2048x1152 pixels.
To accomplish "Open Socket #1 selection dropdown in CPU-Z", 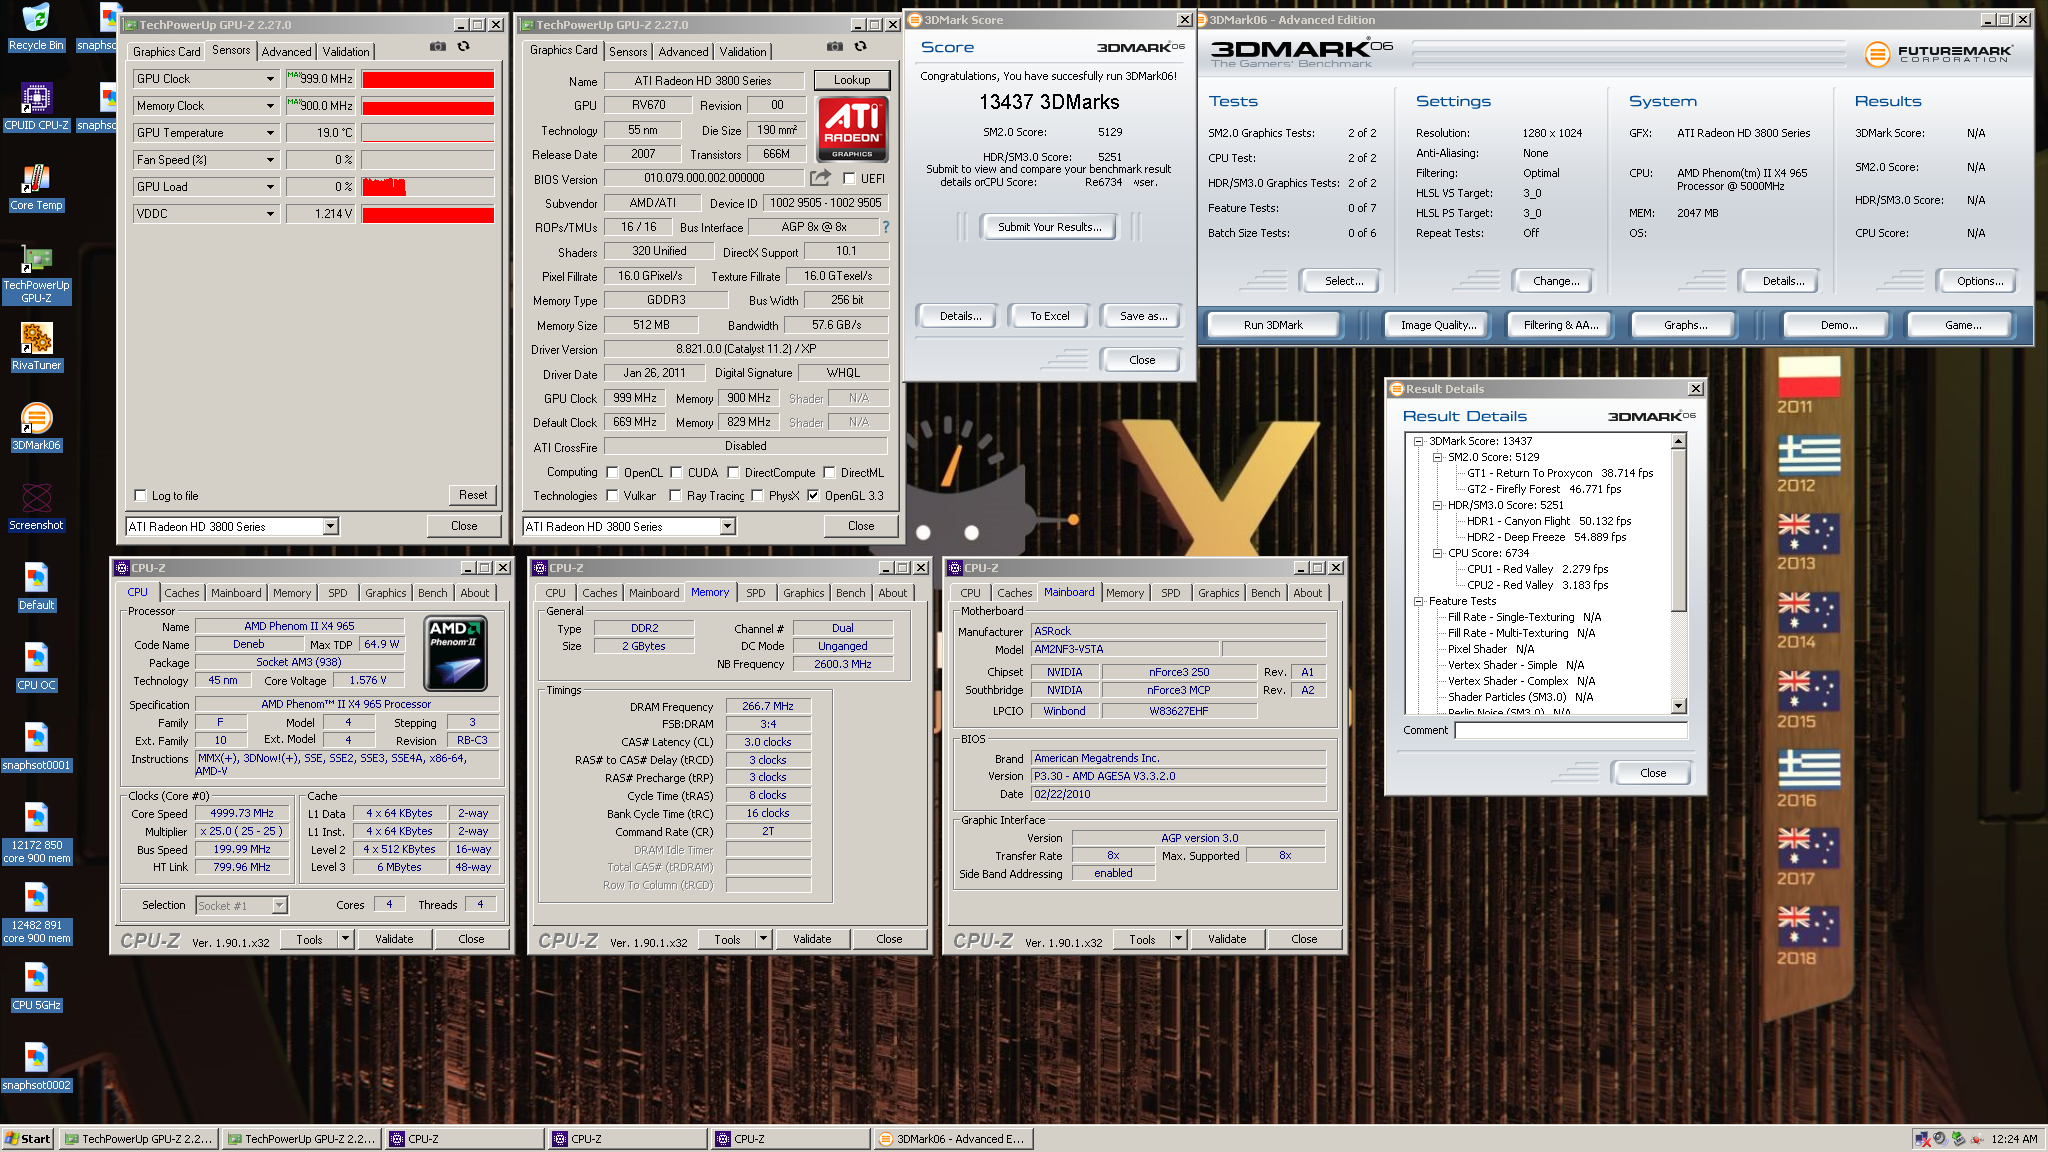I will tap(279, 906).
